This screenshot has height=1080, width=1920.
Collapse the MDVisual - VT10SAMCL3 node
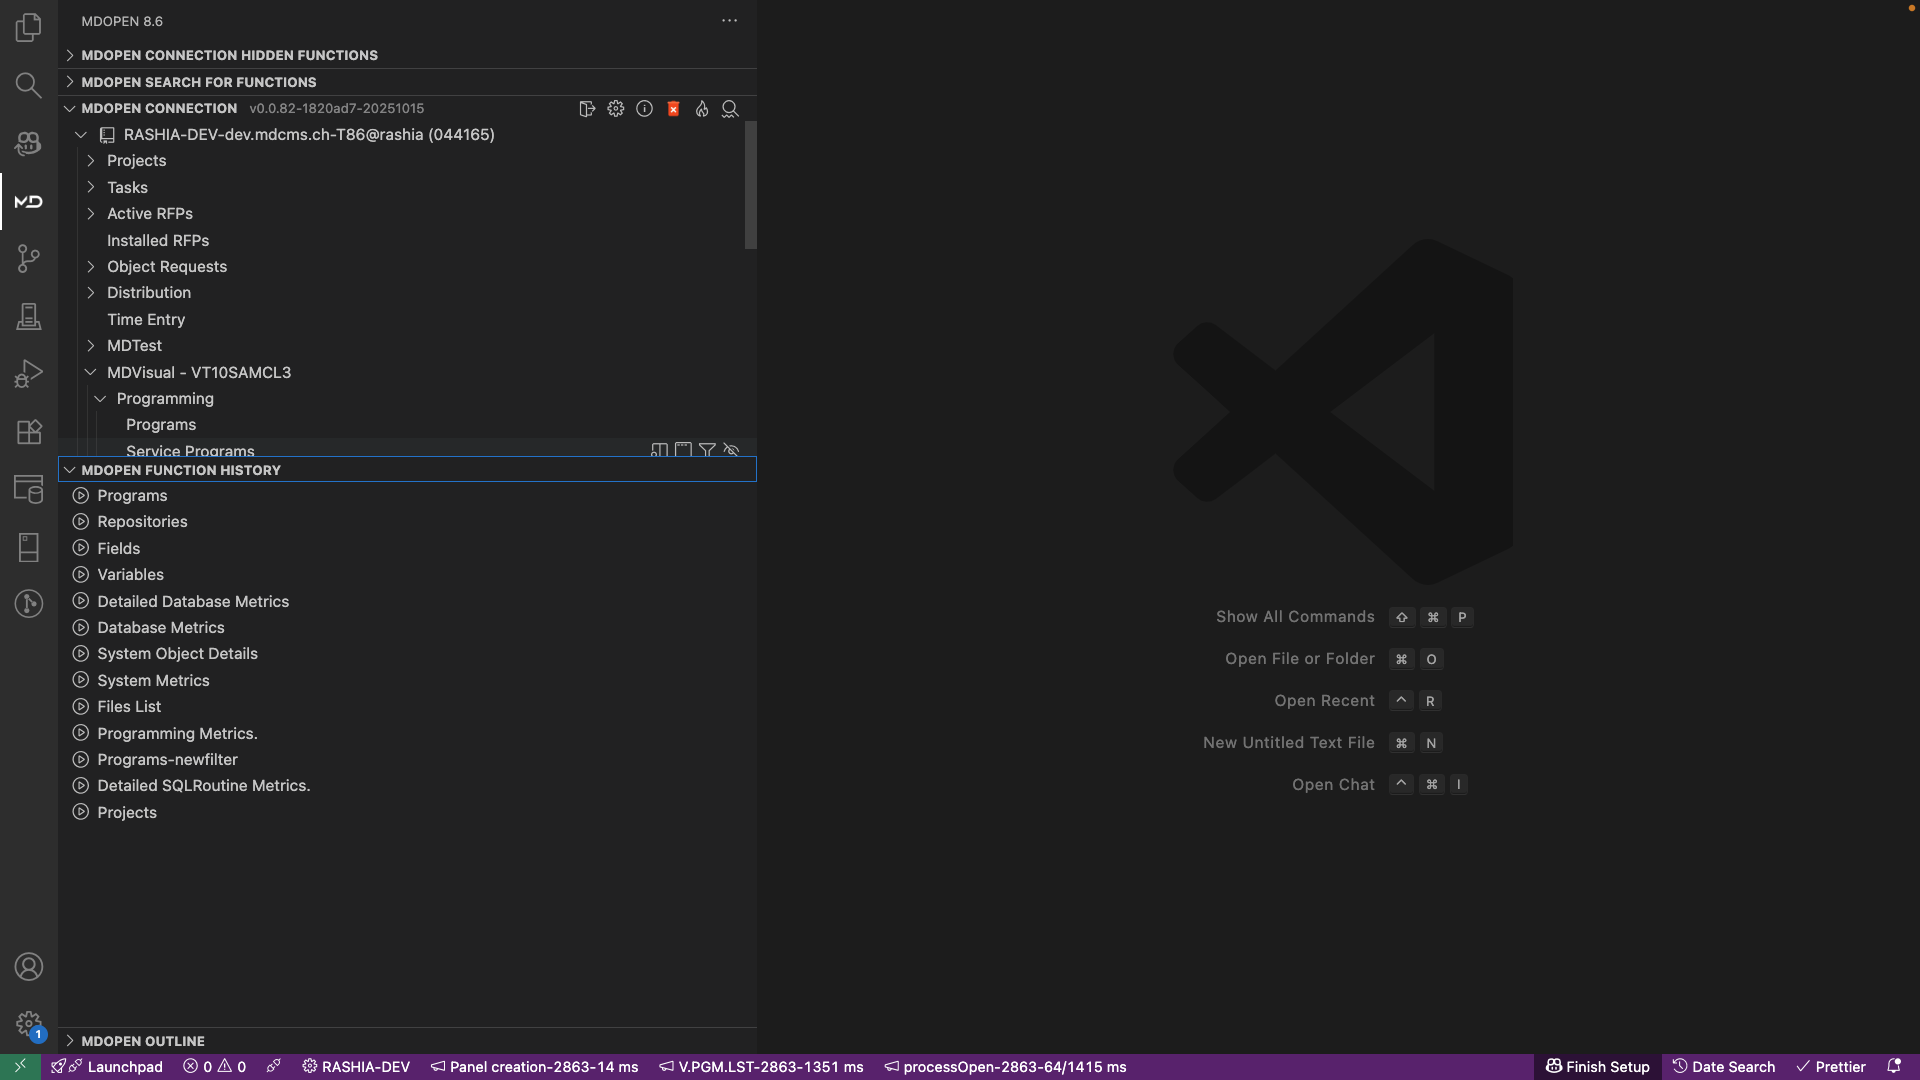(x=91, y=372)
